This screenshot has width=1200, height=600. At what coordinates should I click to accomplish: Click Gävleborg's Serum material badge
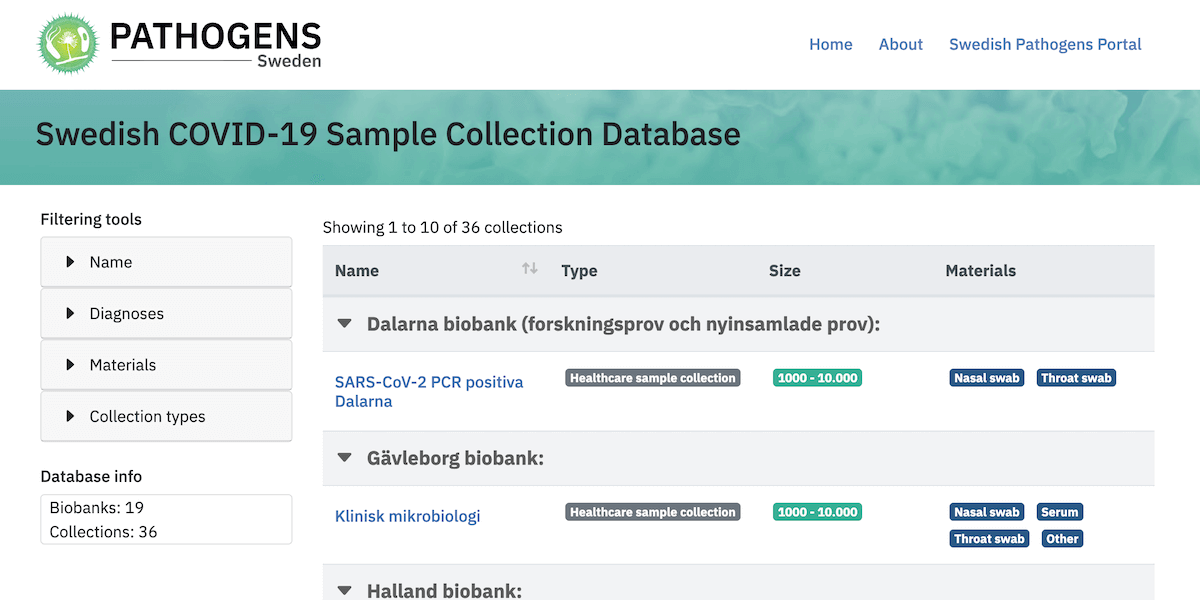click(1059, 512)
